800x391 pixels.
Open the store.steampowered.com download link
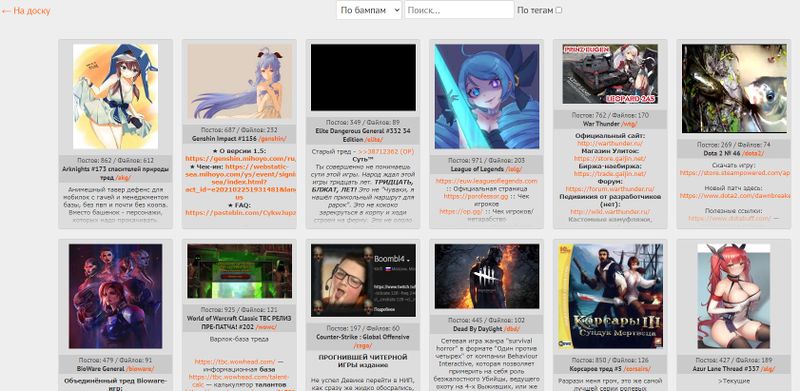pyautogui.click(x=735, y=173)
